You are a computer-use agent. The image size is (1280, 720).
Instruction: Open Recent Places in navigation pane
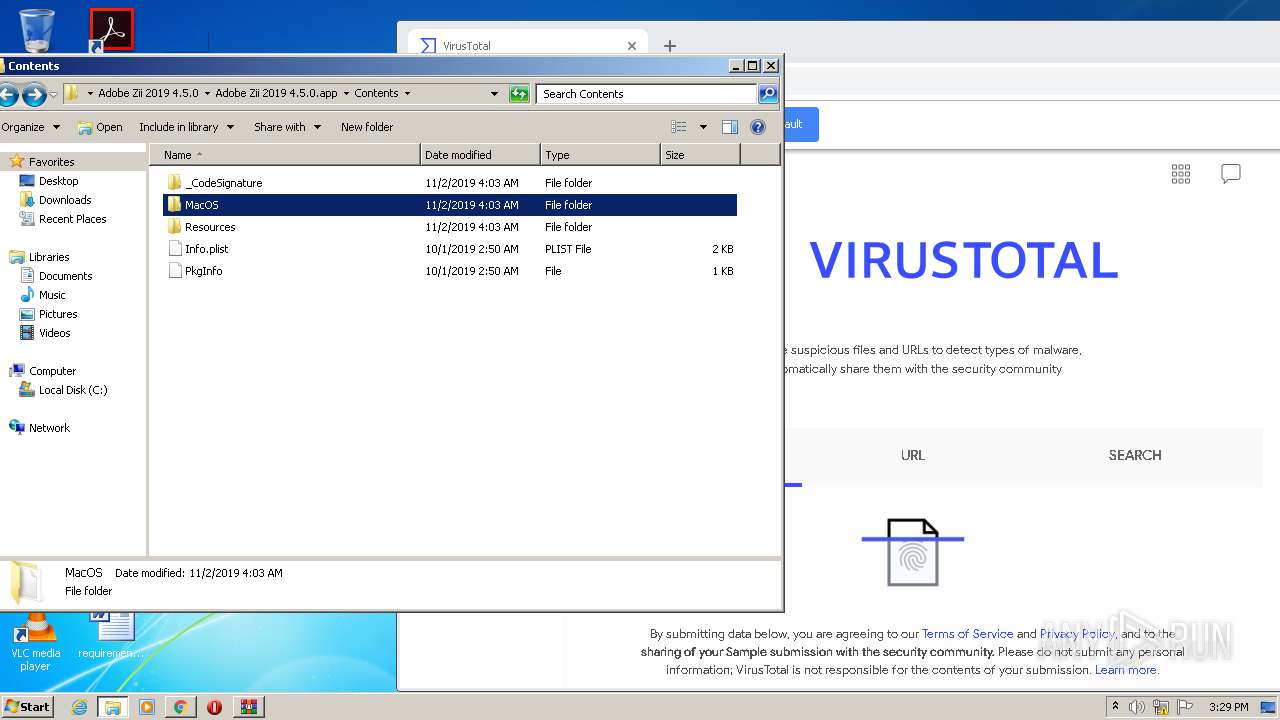click(x=72, y=219)
